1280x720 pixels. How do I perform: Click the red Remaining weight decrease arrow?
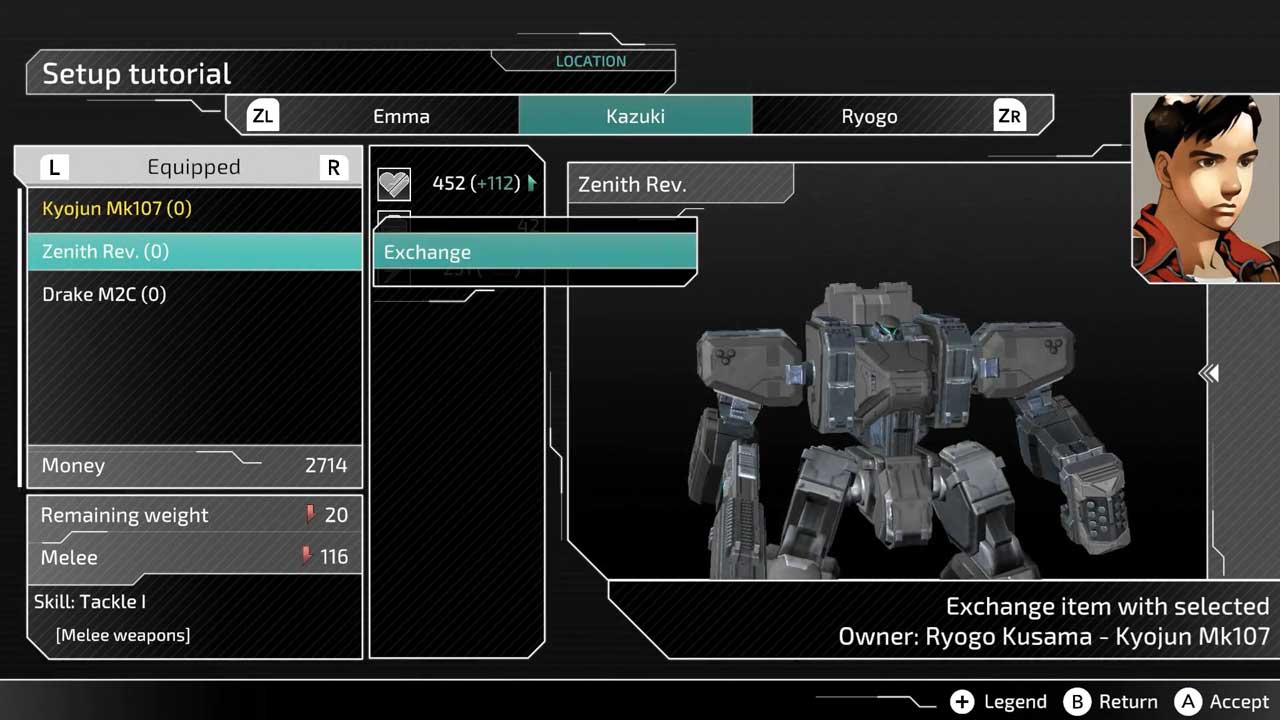[x=310, y=515]
